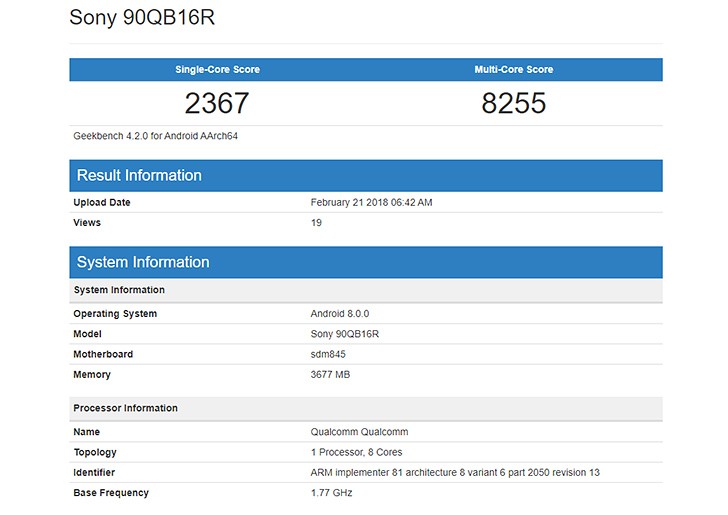The width and height of the screenshot is (728, 515).
Task: Select the Multi-Core Score column header
Action: [x=513, y=70]
